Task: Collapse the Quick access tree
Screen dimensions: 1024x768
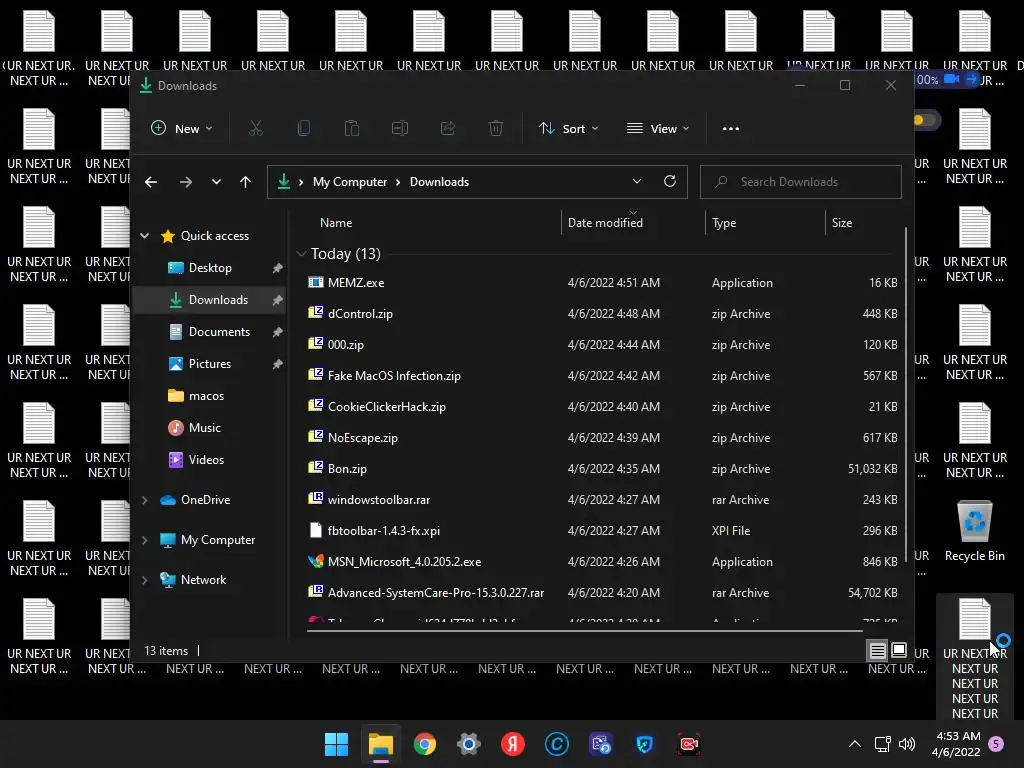Action: (x=144, y=236)
